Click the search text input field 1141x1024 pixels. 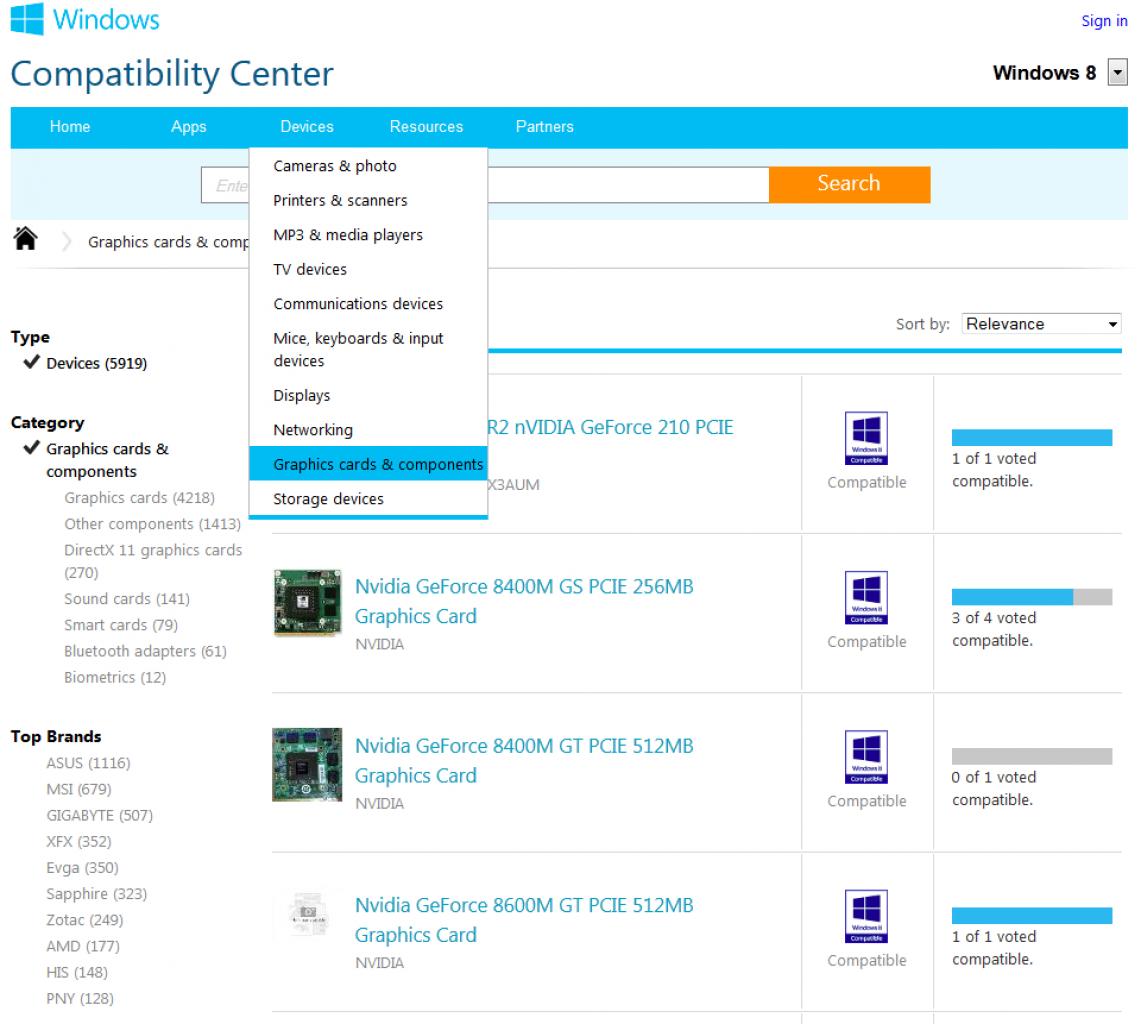485,185
